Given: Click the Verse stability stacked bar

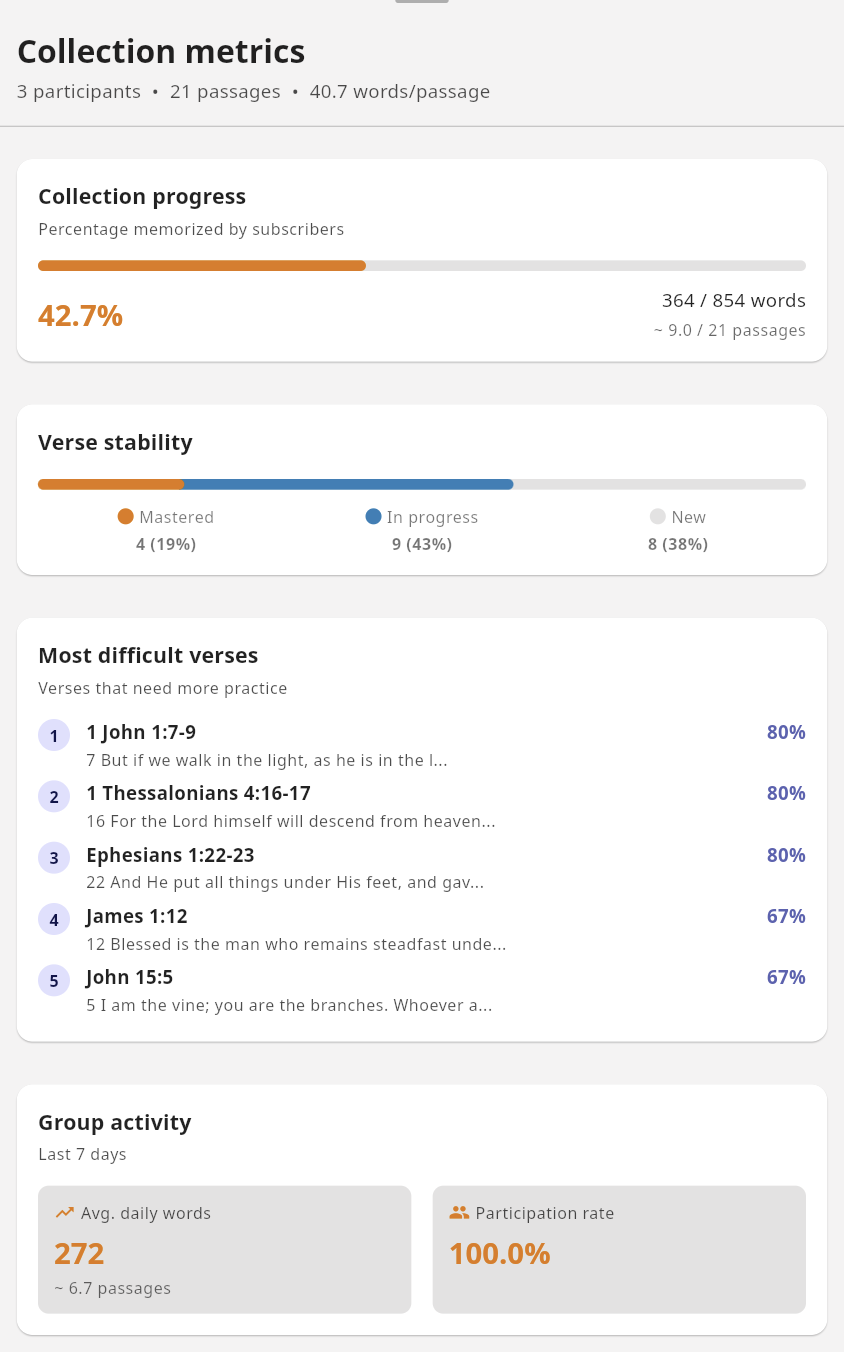Looking at the screenshot, I should [422, 483].
